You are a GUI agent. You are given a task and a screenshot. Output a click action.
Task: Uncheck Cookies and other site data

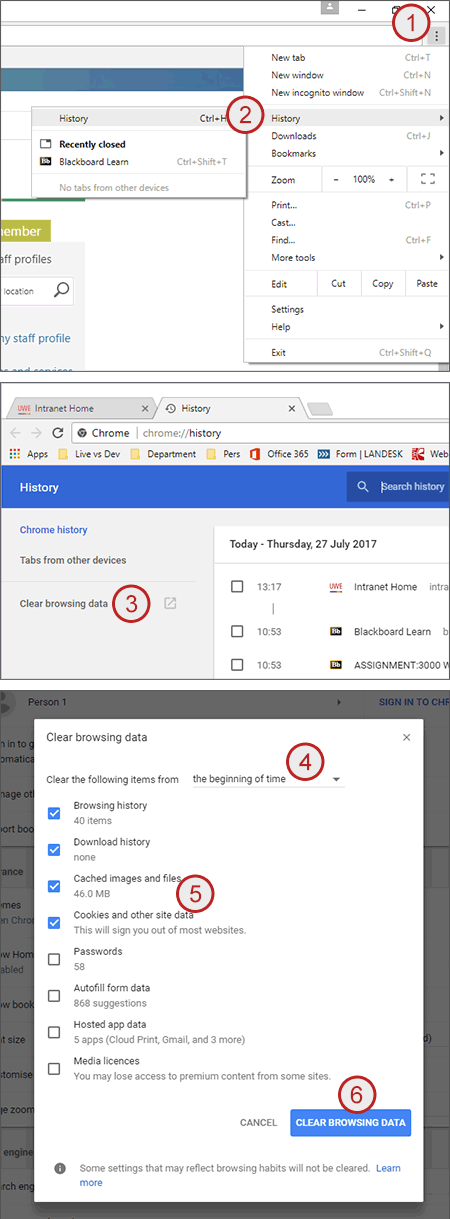pyautogui.click(x=54, y=923)
